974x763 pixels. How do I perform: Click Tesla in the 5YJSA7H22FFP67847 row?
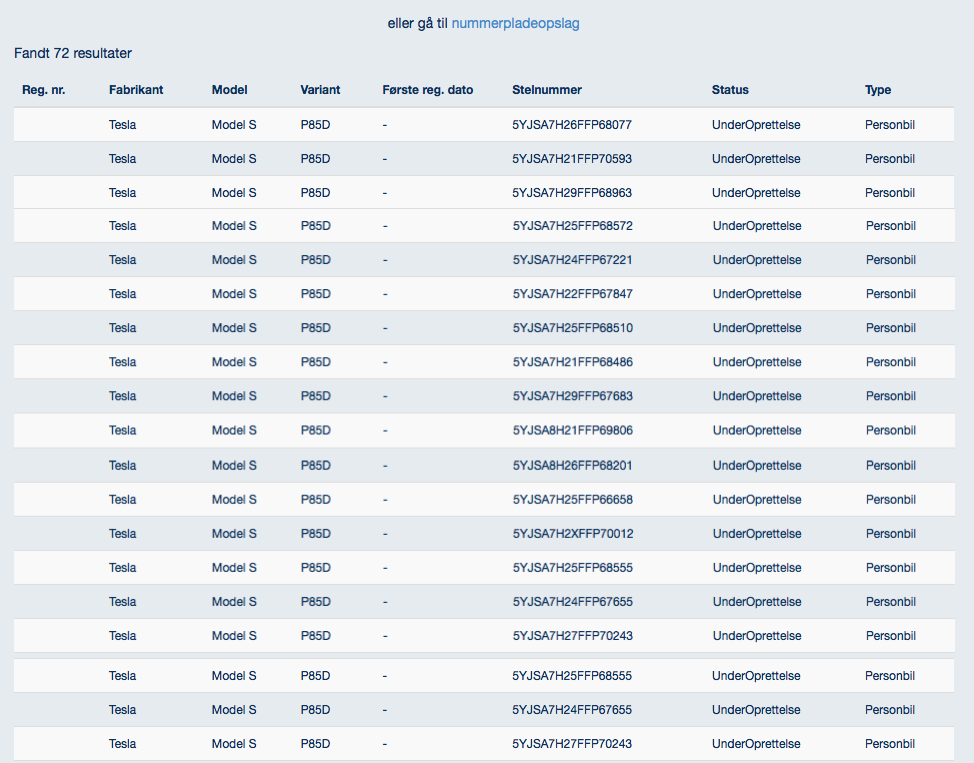click(122, 295)
